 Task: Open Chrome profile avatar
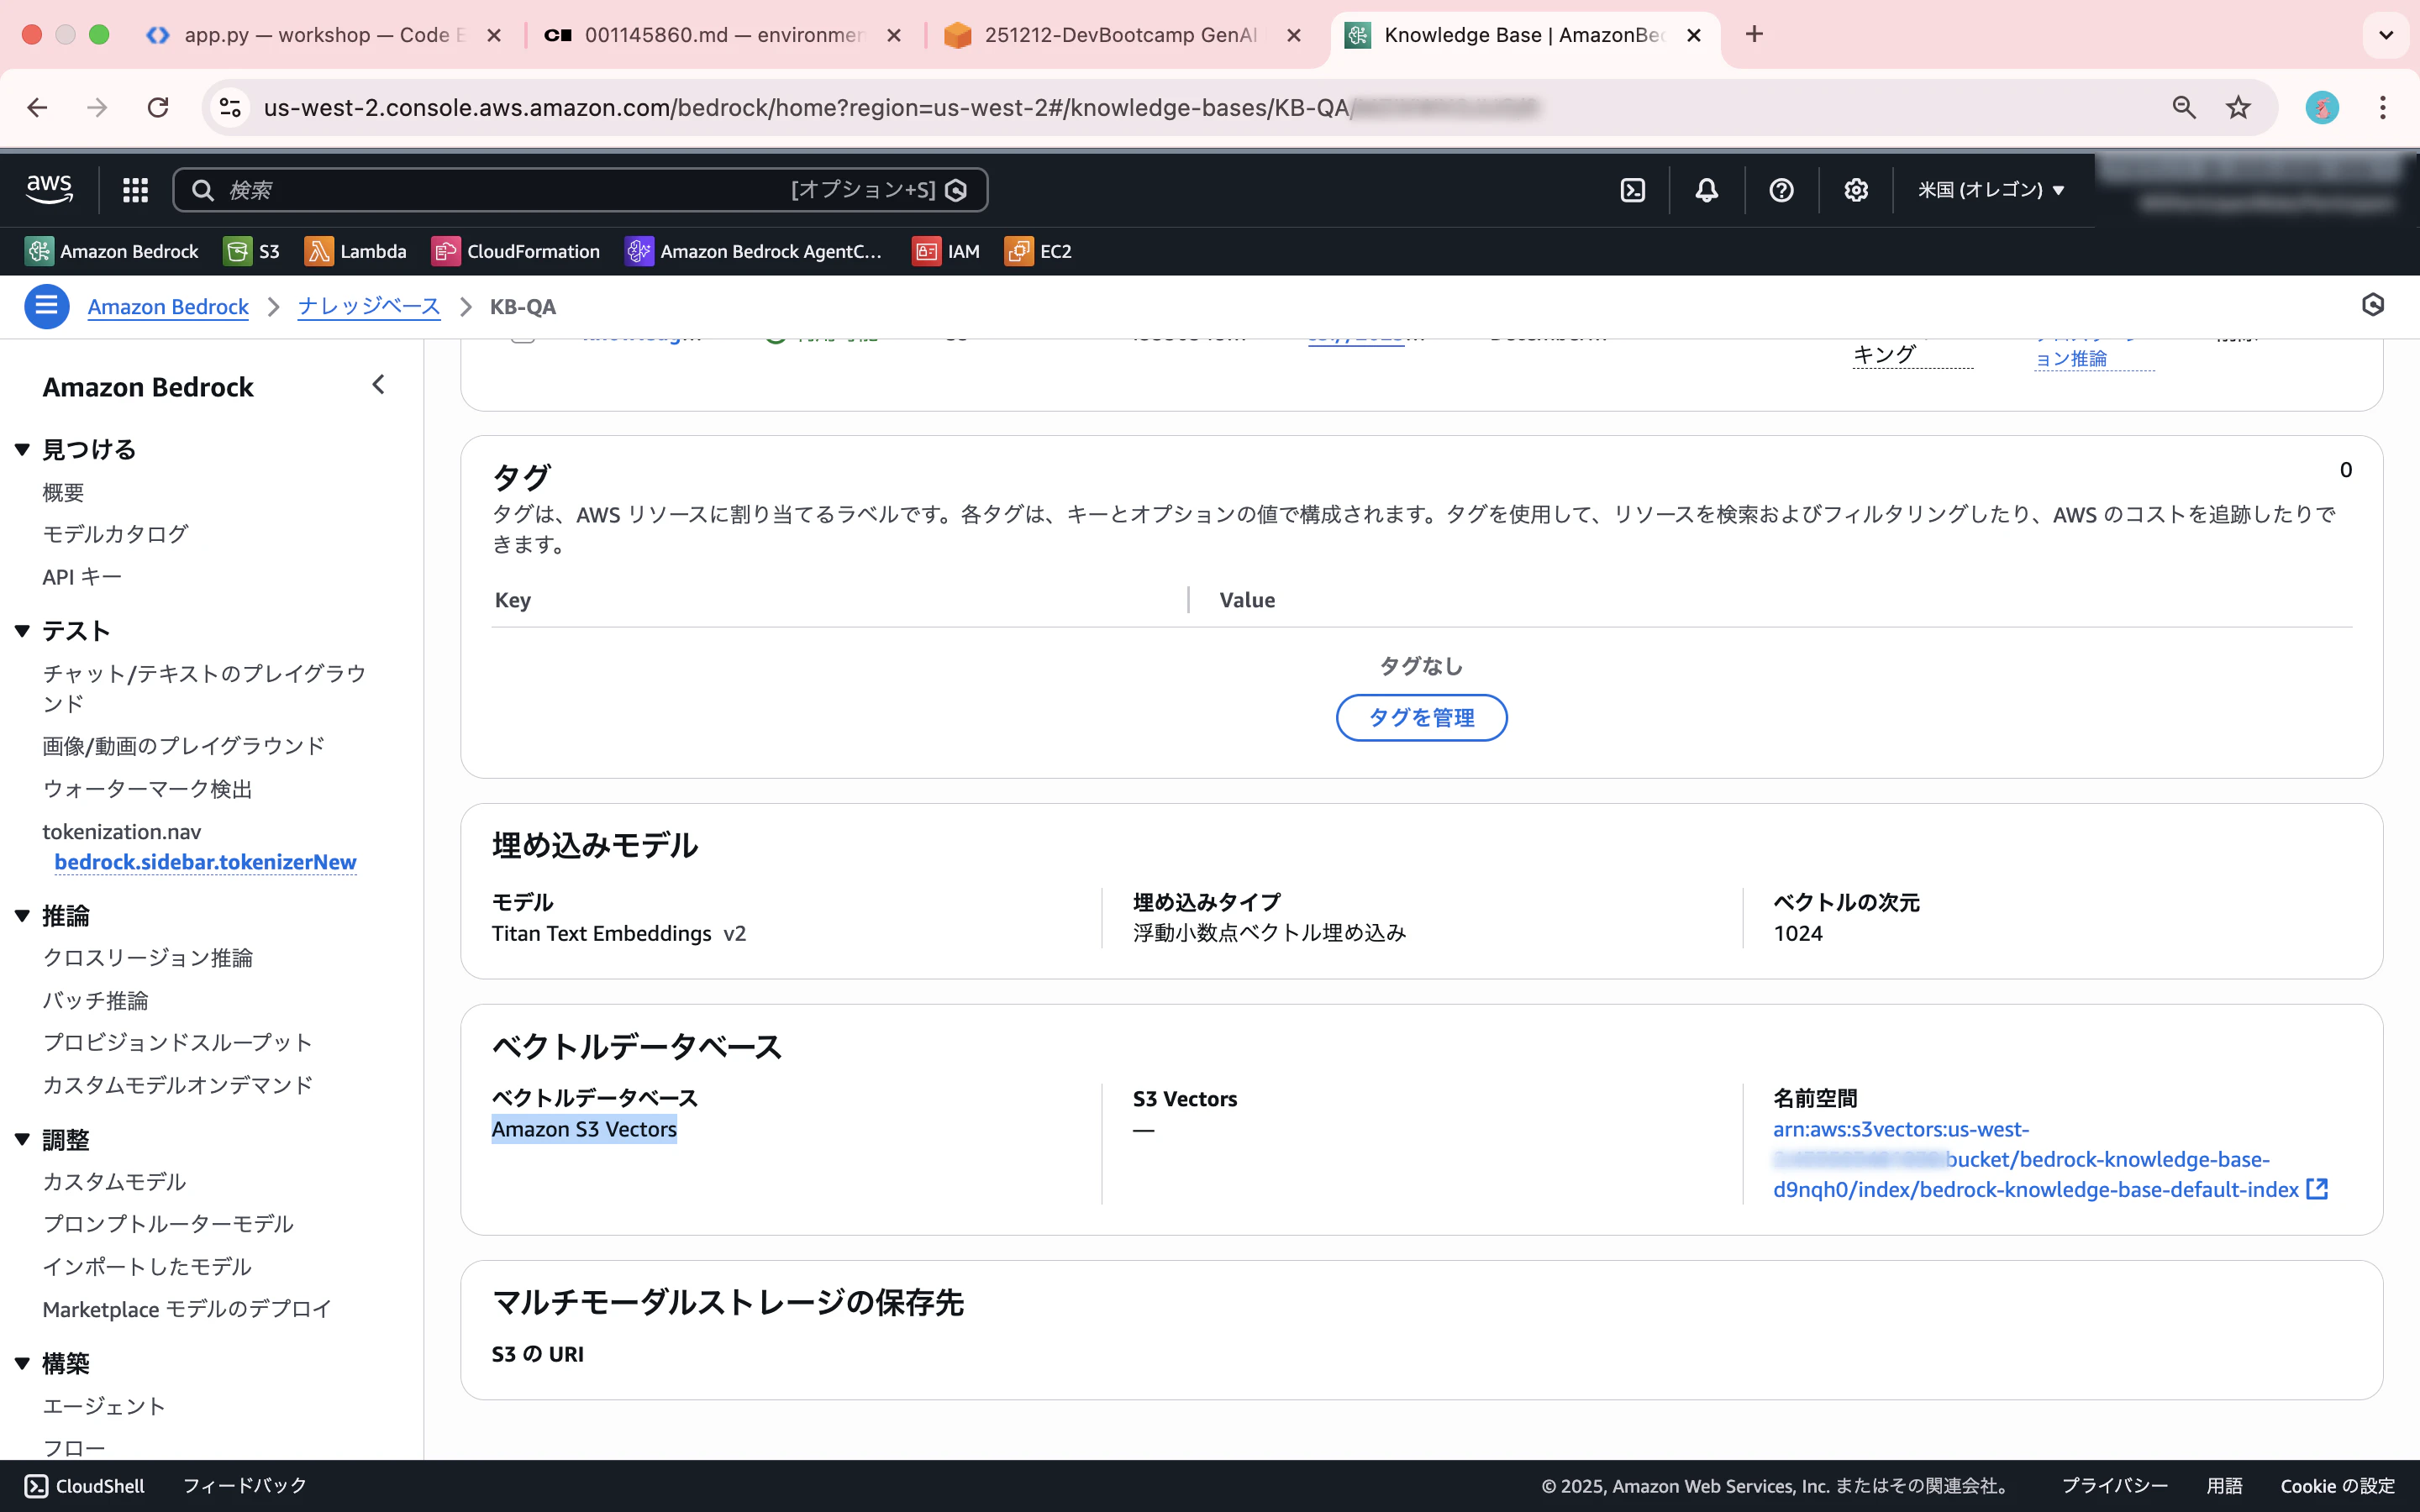pyautogui.click(x=2322, y=107)
